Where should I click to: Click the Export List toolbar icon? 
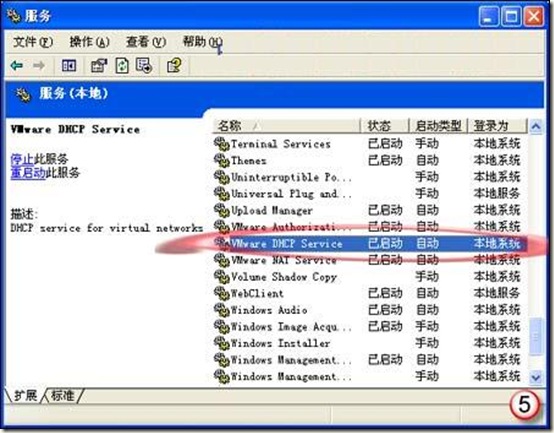(x=144, y=66)
